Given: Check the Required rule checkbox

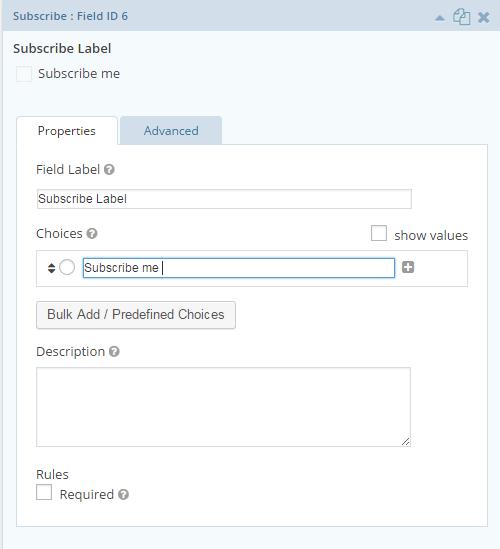Looking at the screenshot, I should 44,492.
